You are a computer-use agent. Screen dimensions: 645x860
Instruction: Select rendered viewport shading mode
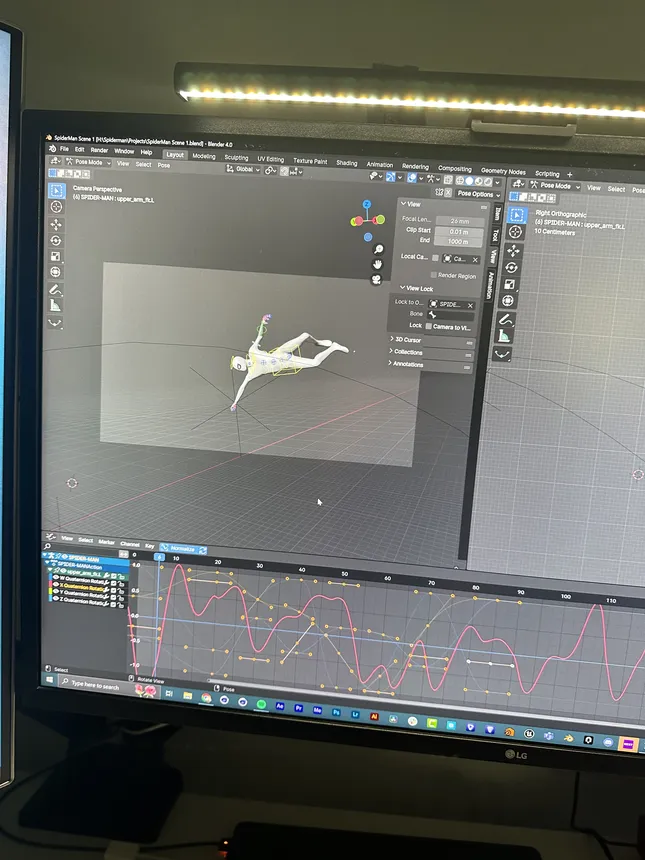coord(488,182)
